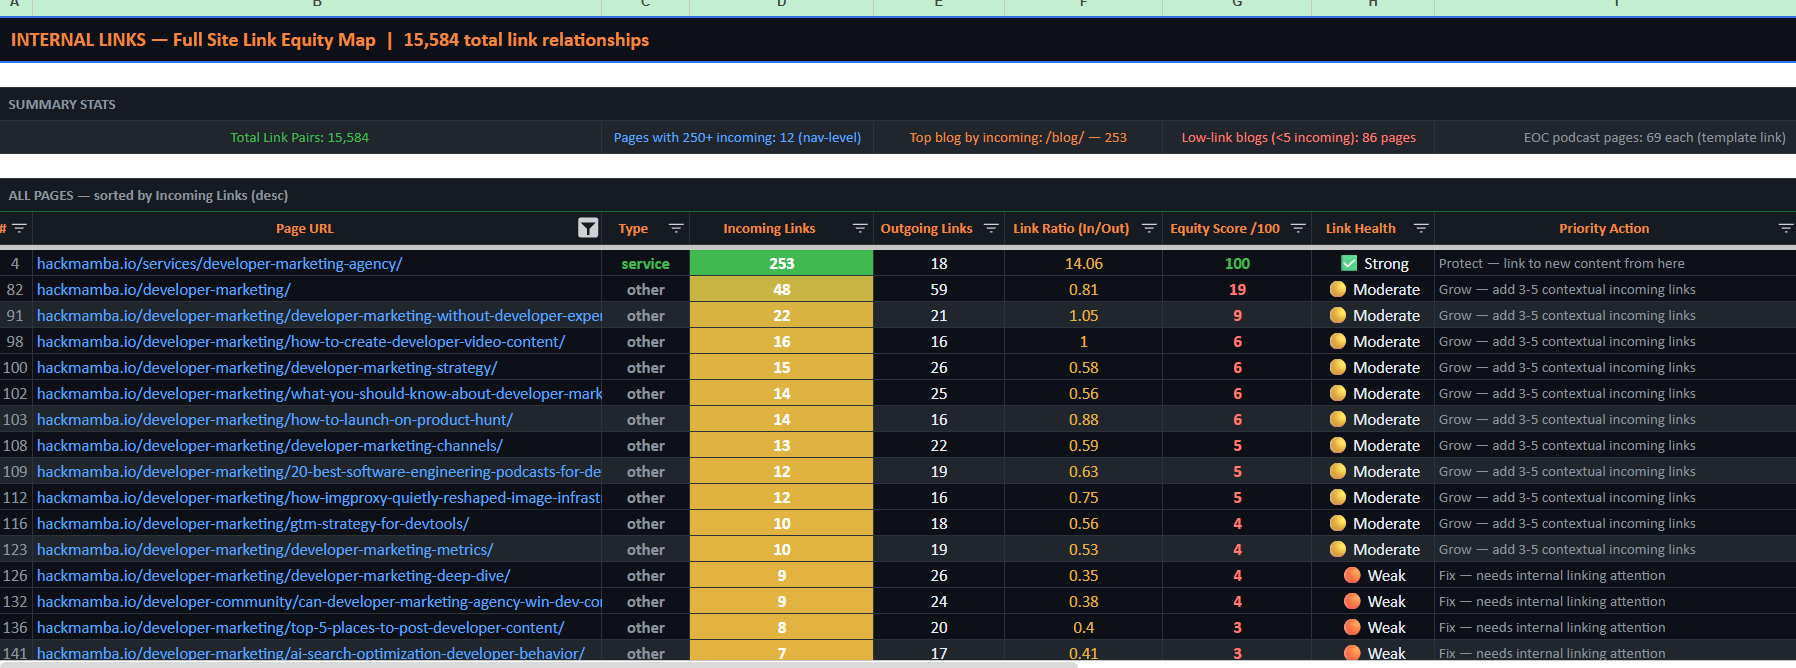Open filter dropdown for Link Ratio column

click(1149, 228)
